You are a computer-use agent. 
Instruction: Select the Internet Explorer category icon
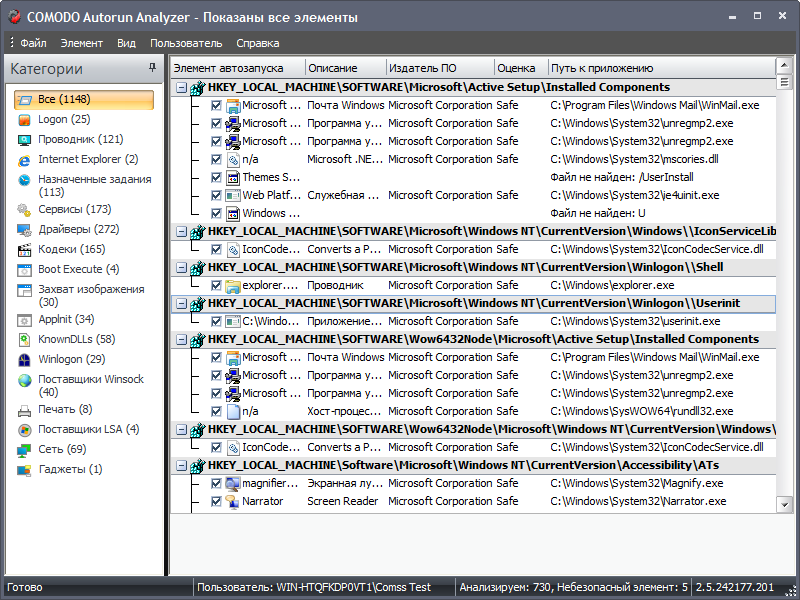(x=24, y=160)
